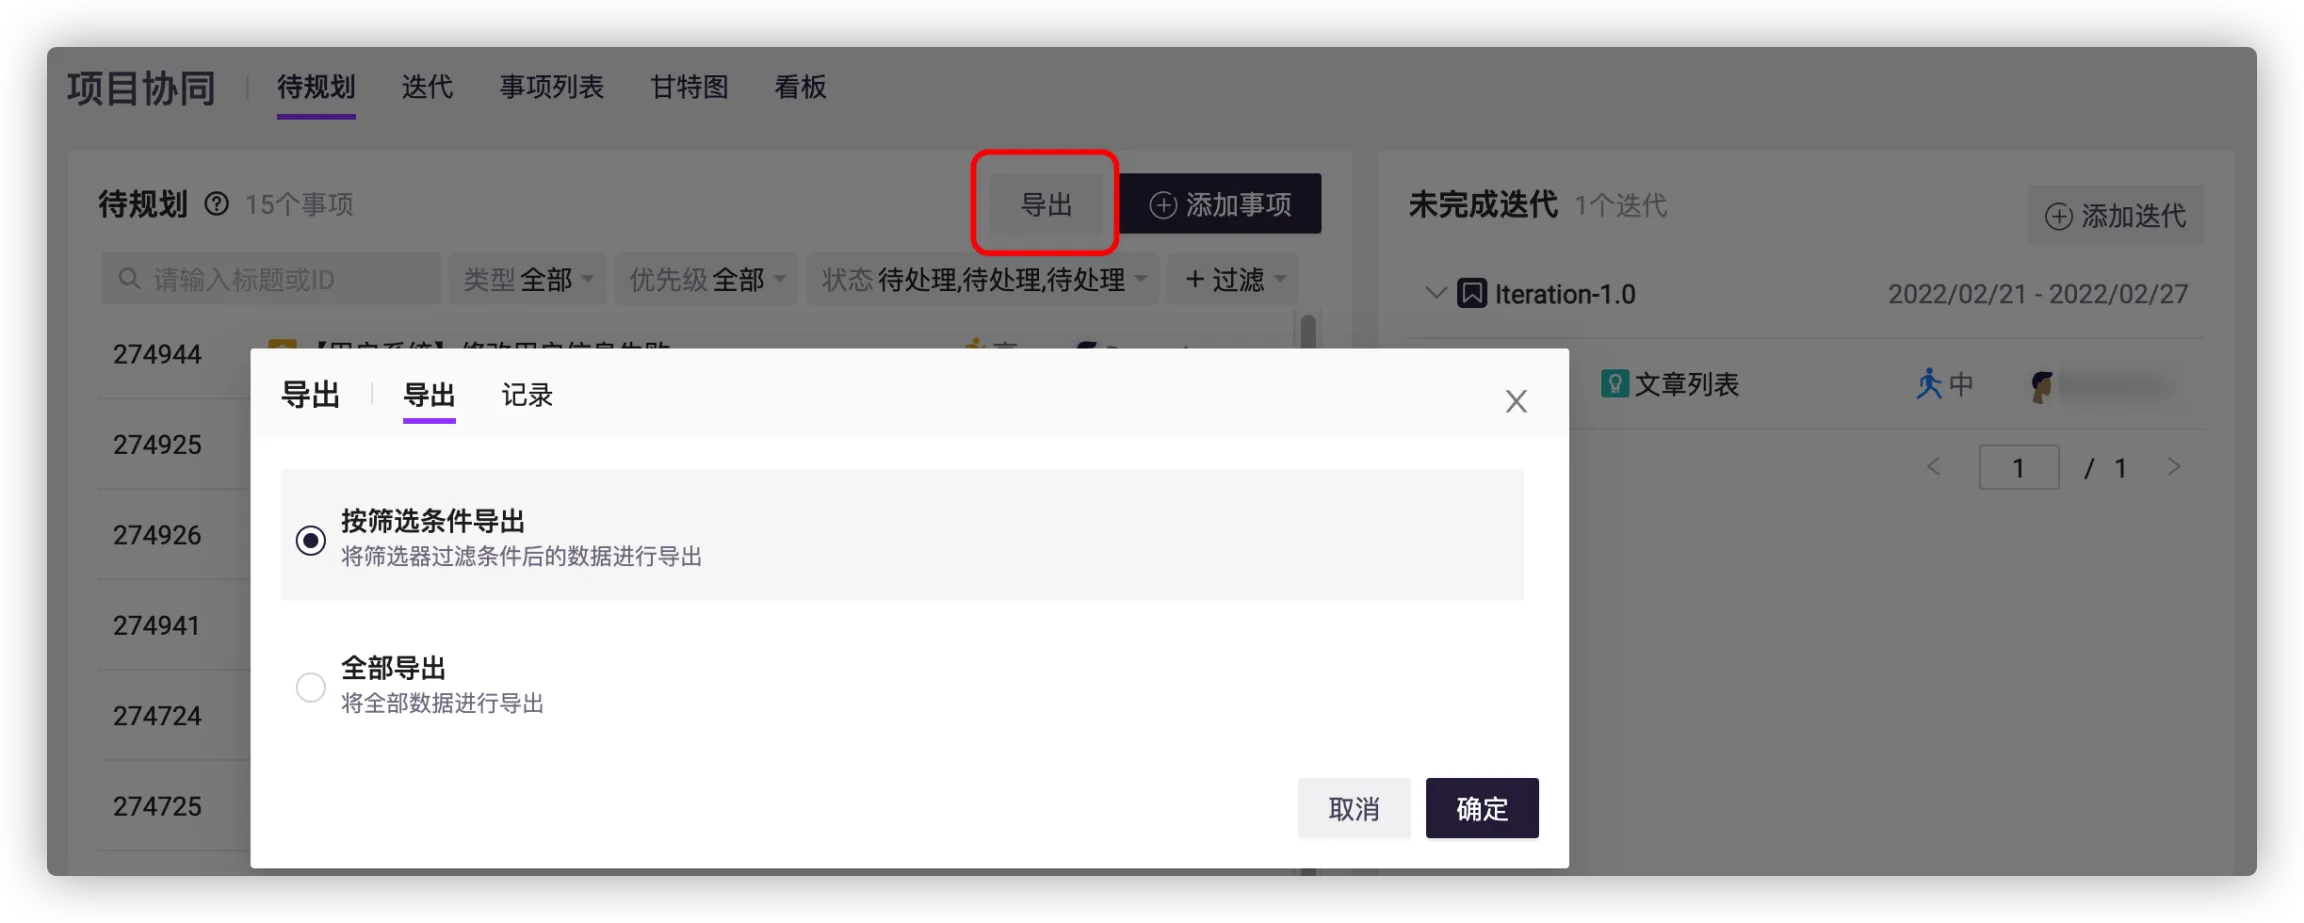
Task: Select the 按筛选条件导出 radio option
Action: [311, 540]
